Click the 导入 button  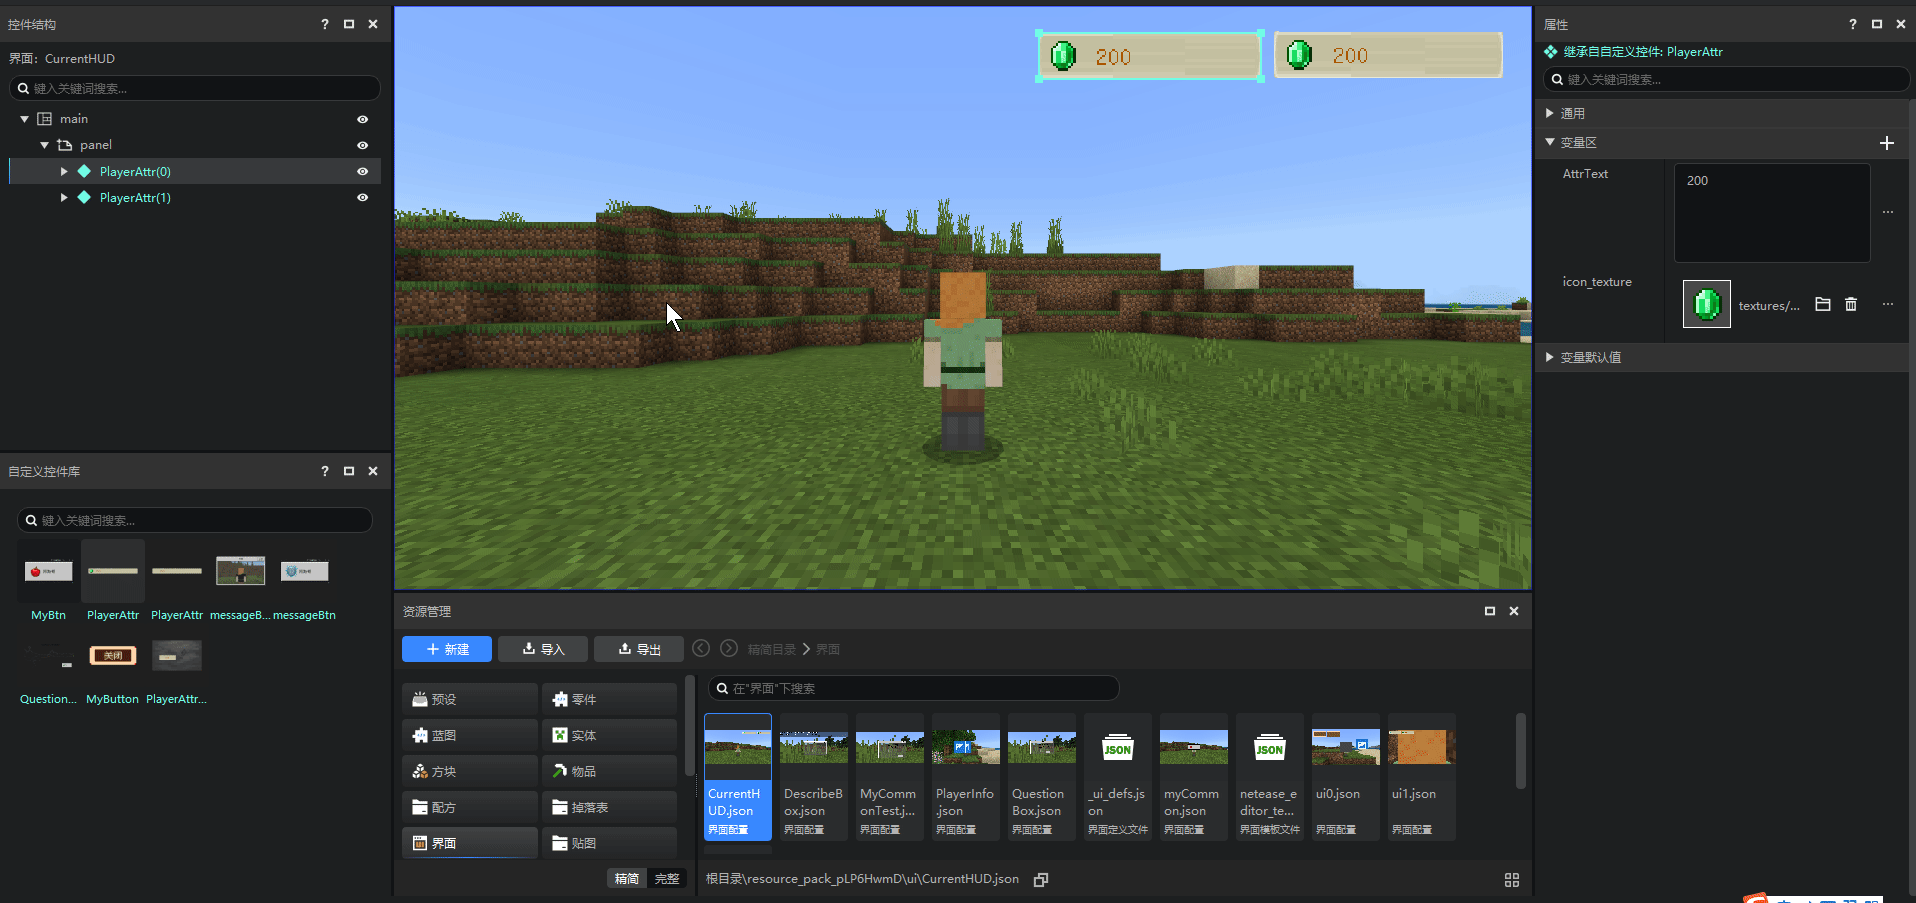point(543,649)
